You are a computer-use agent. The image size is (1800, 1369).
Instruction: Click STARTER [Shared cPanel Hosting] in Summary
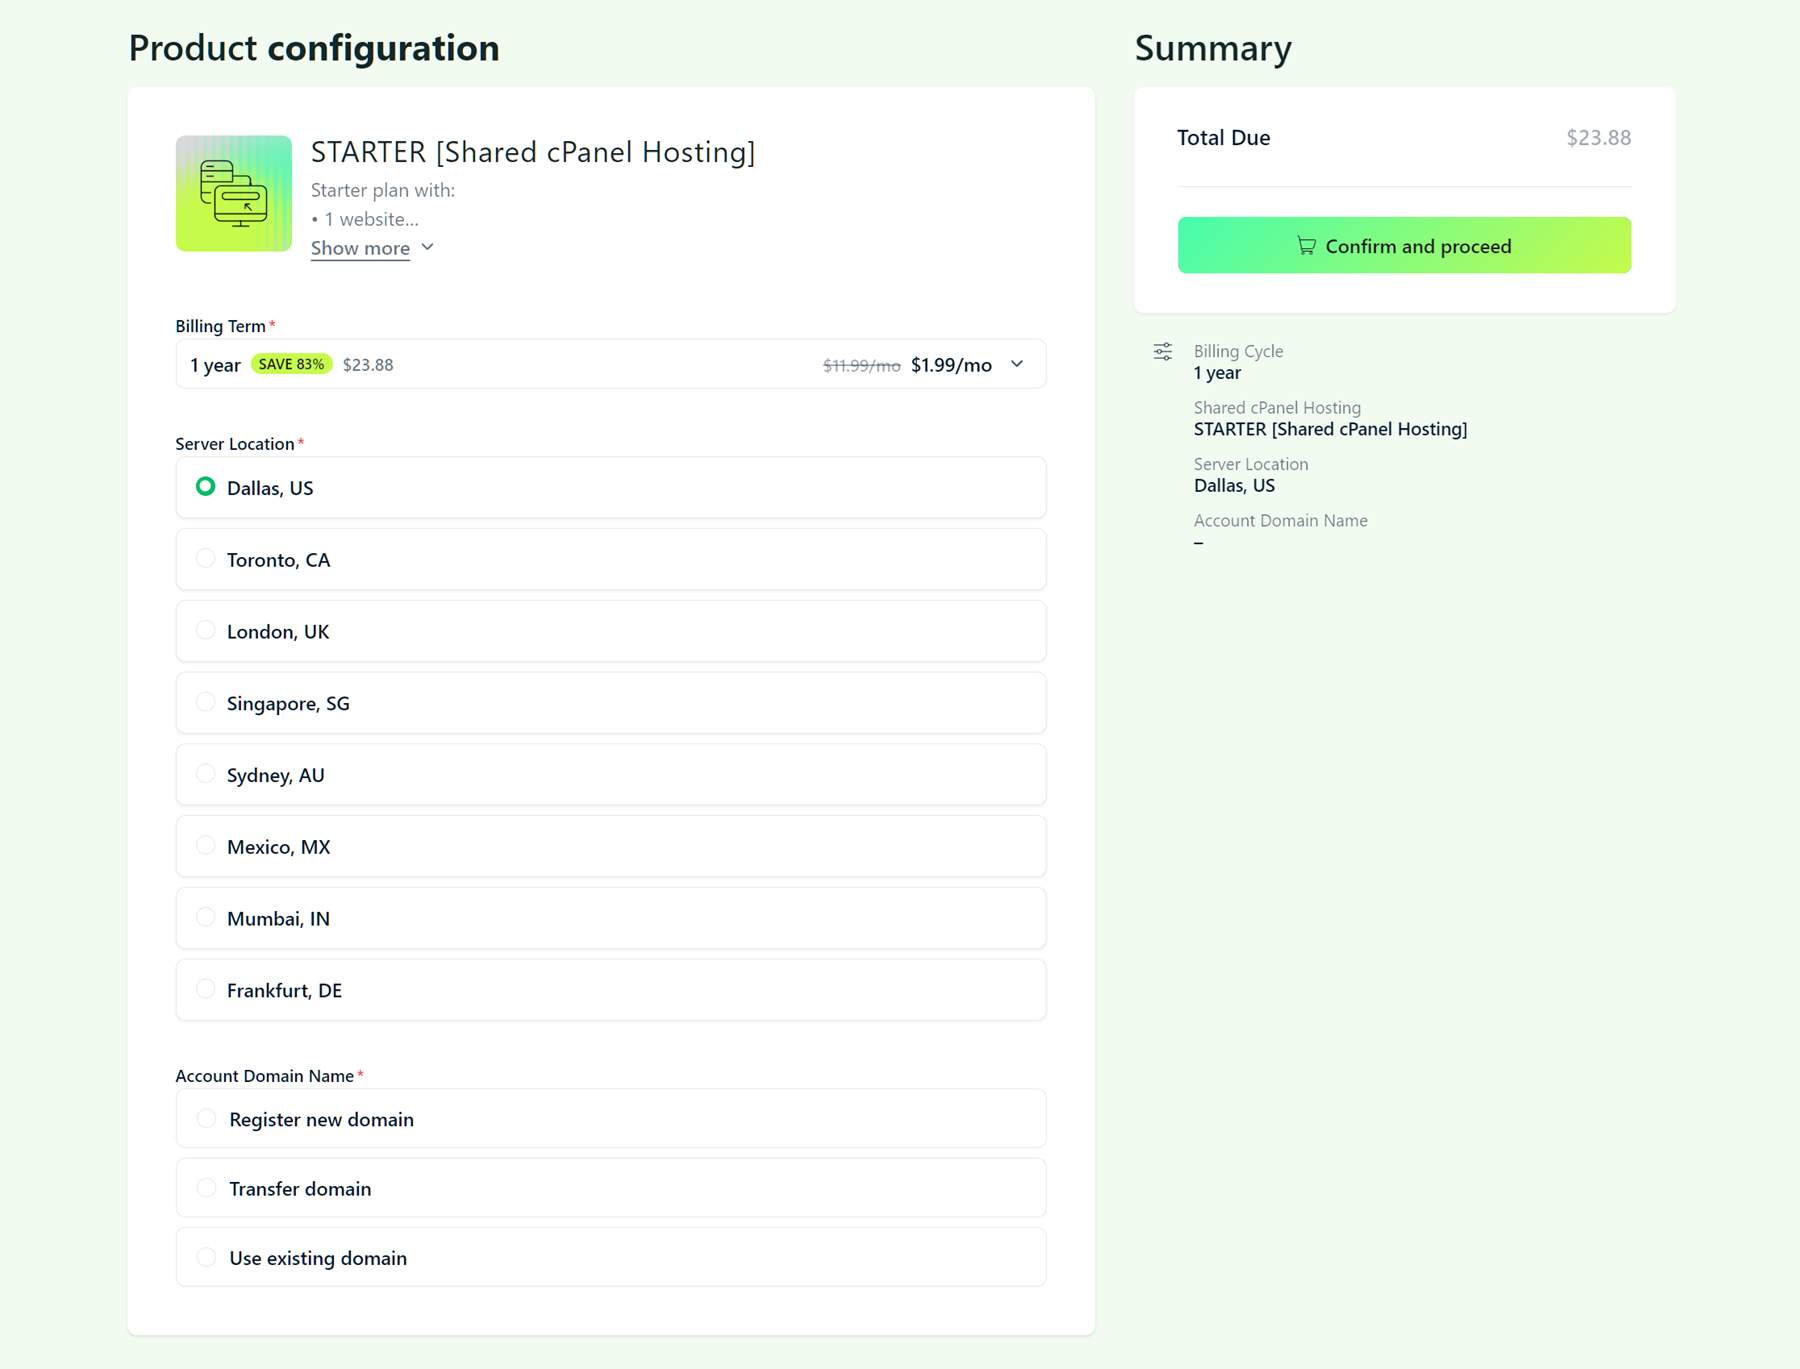click(x=1330, y=429)
